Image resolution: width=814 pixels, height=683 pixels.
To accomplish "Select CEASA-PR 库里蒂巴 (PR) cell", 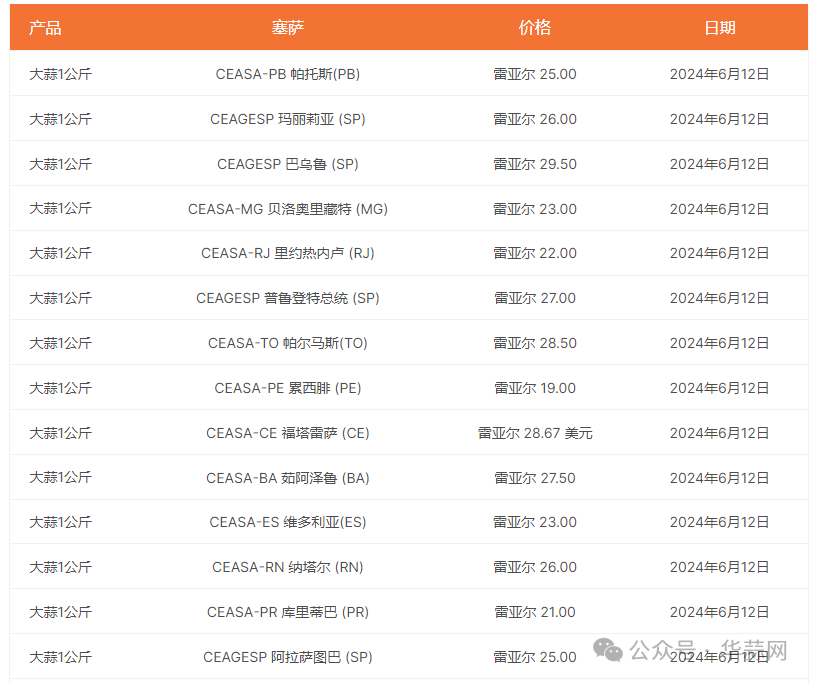I will click(288, 612).
